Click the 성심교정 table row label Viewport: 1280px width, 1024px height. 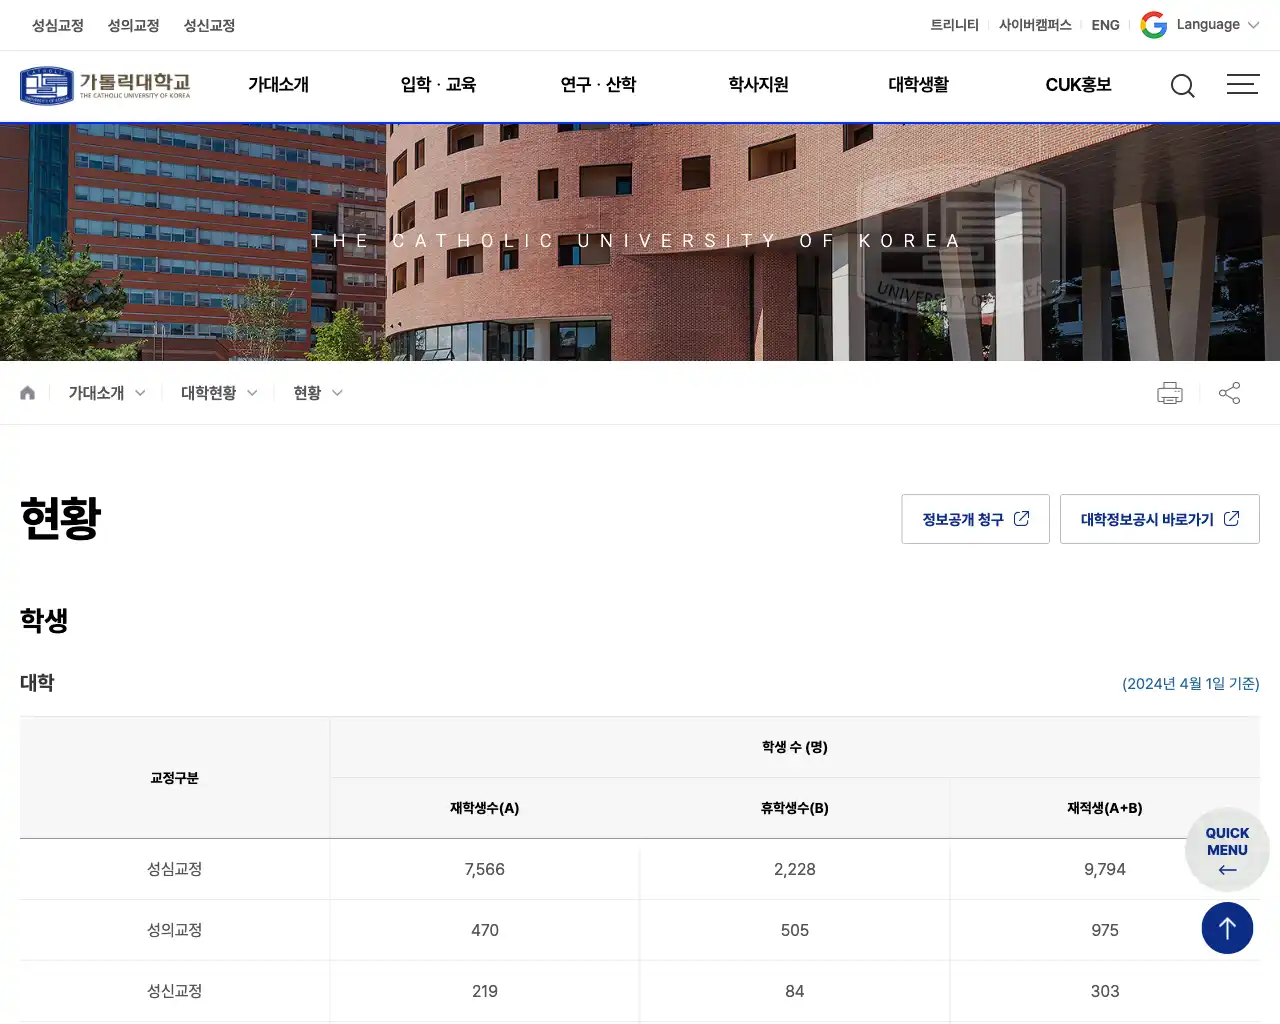175,870
